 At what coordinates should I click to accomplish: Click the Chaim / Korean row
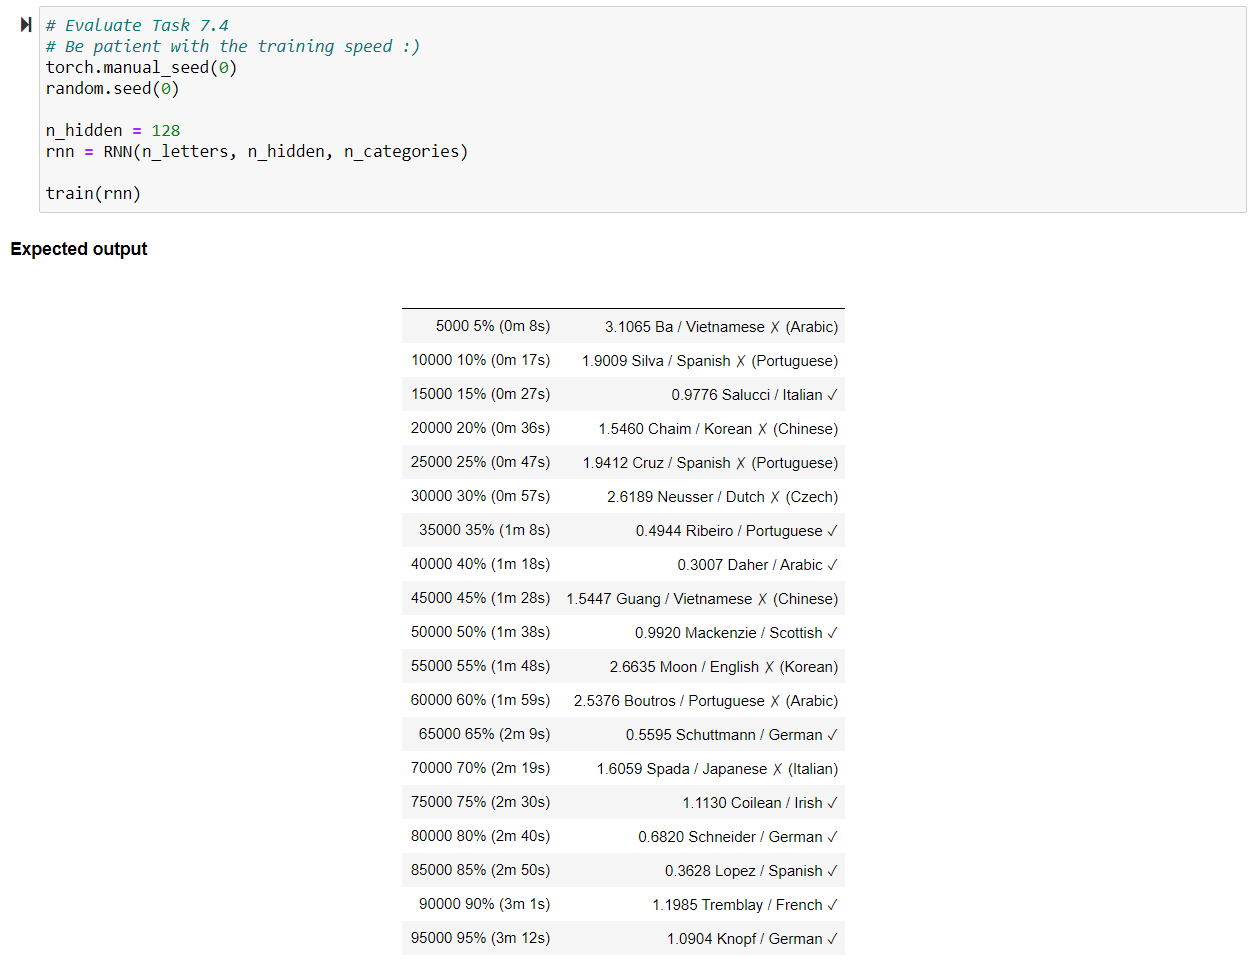[x=622, y=428]
